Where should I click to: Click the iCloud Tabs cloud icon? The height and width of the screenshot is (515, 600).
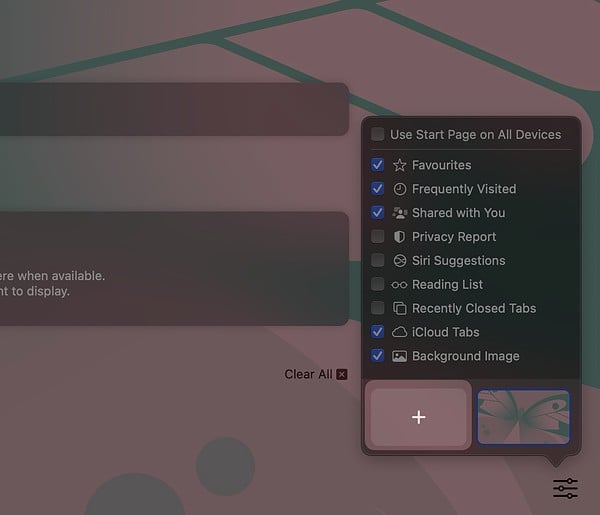400,332
